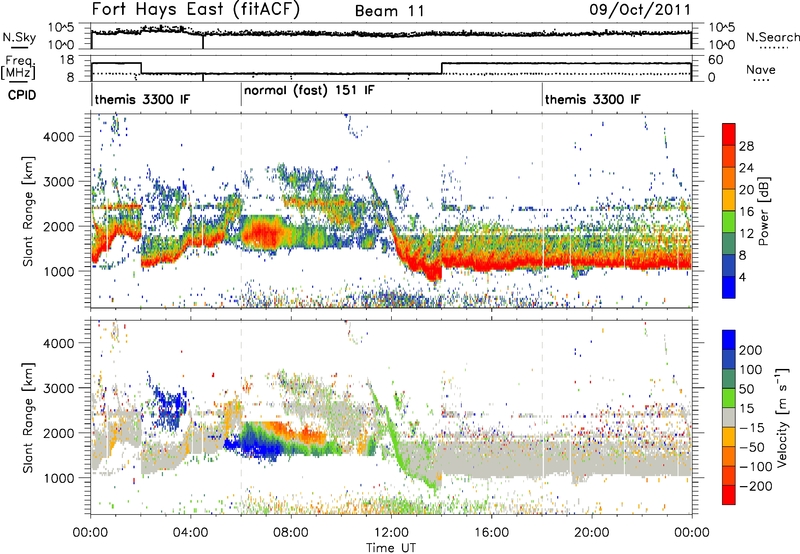Viewport: 800px width, 554px height.
Task: Click the orange negative-velocity patch near 08:00
Action: 295,433
